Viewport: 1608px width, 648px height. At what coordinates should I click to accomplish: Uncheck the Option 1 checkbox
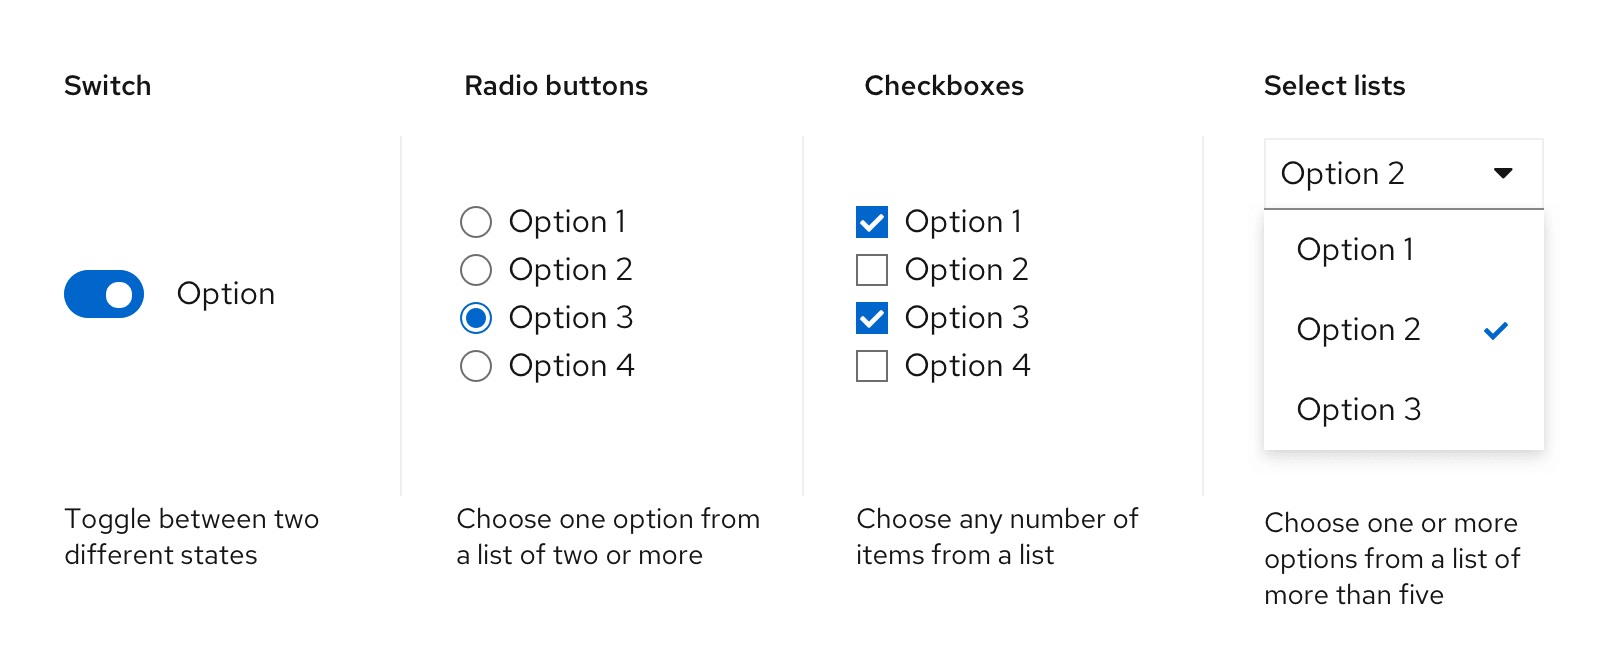click(x=872, y=222)
